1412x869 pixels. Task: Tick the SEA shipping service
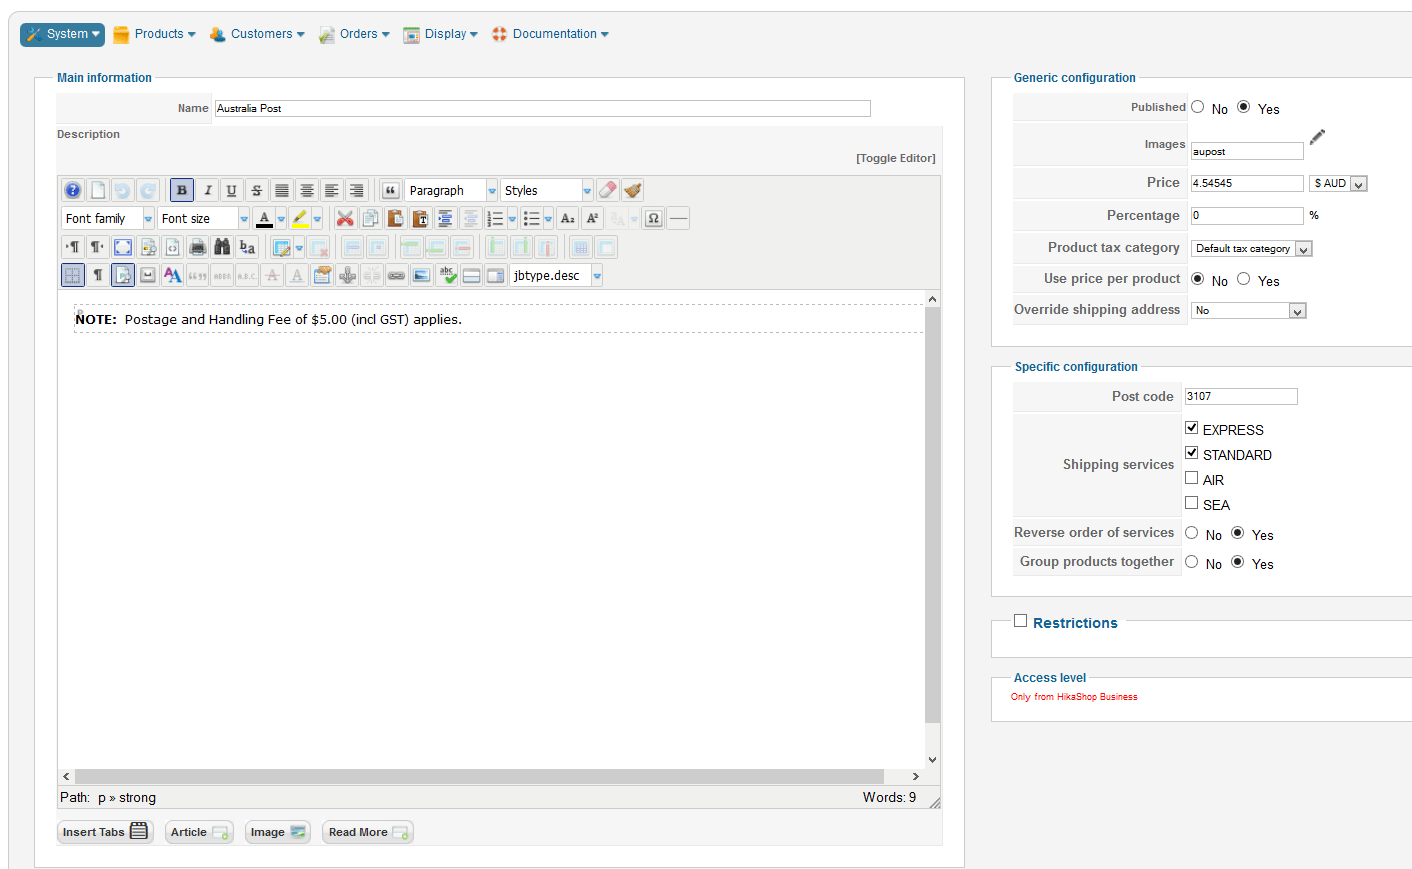[1192, 503]
